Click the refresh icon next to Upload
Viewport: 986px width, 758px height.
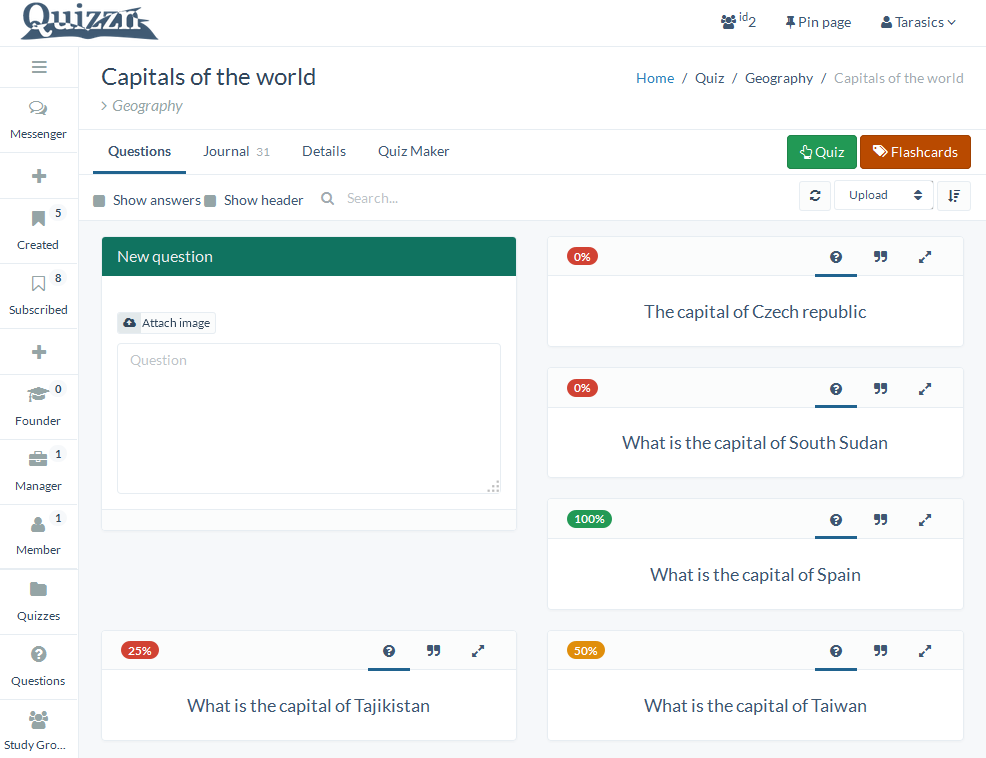815,196
